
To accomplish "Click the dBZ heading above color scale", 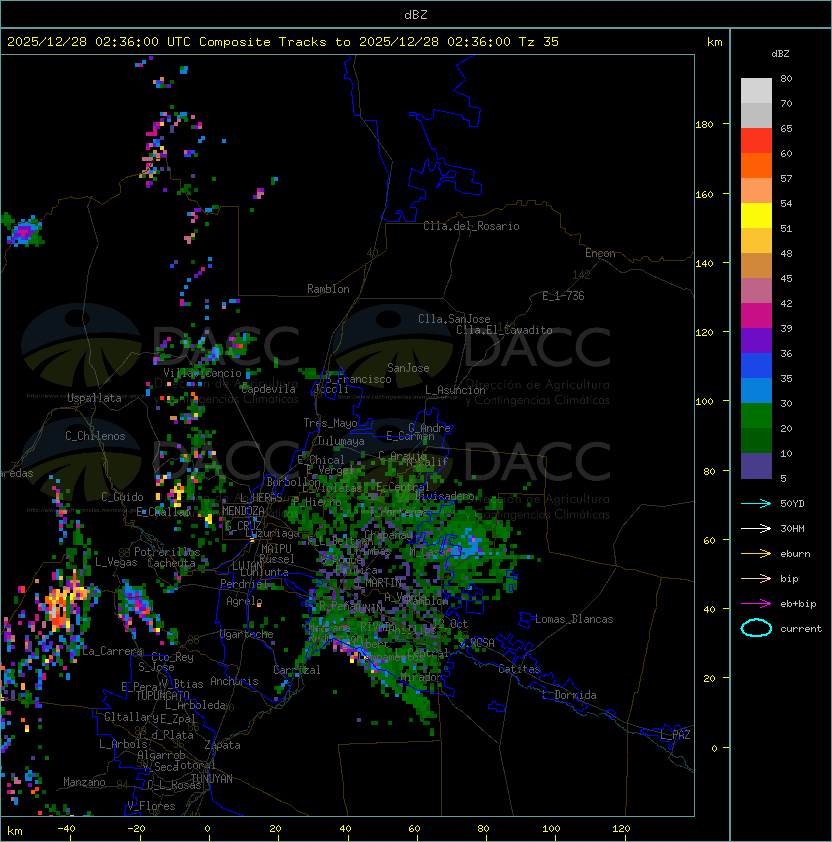I will [x=780, y=54].
